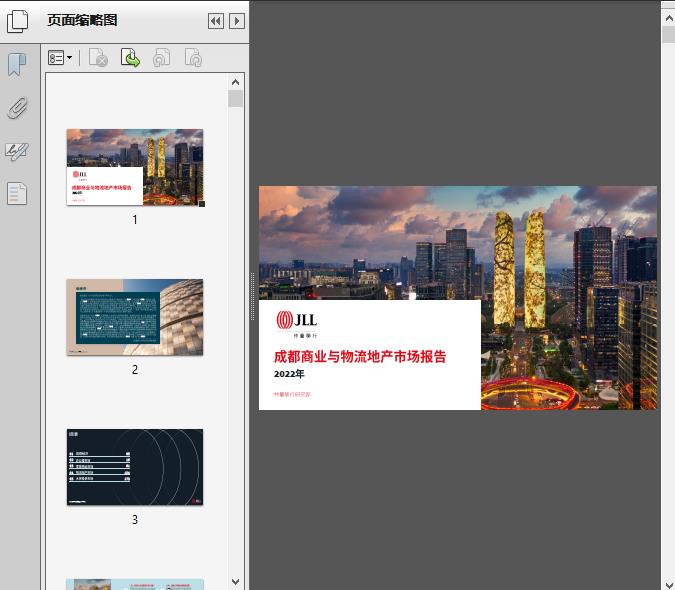
Task: Click the thumbnail panel scroll-up arrow
Action: (x=235, y=82)
